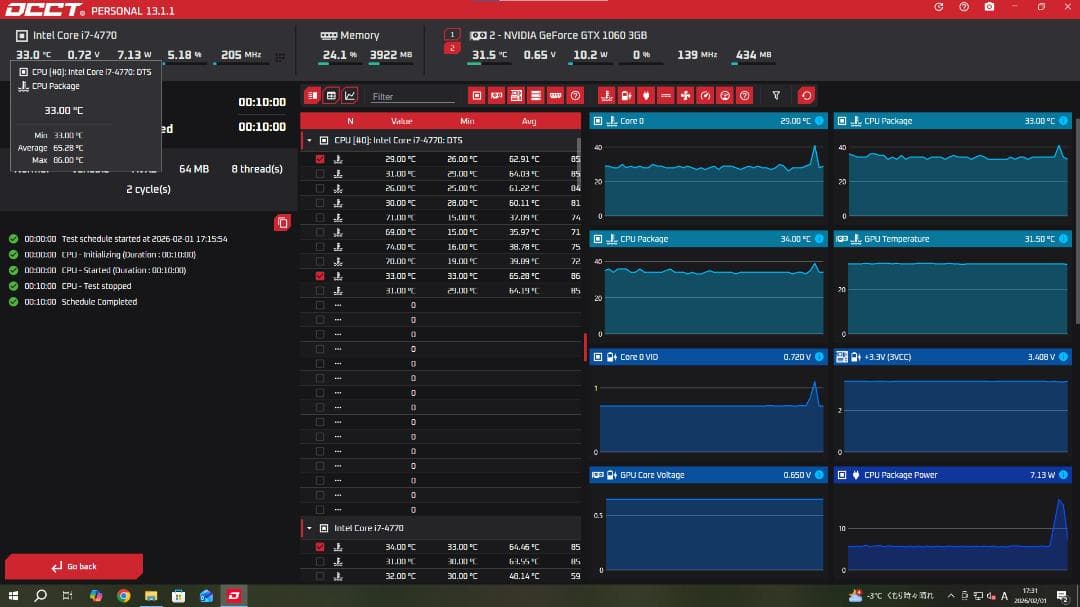1080x607 pixels.
Task: Uncheck the first 29.00 °C sensor row checkbox
Action: click(320, 159)
